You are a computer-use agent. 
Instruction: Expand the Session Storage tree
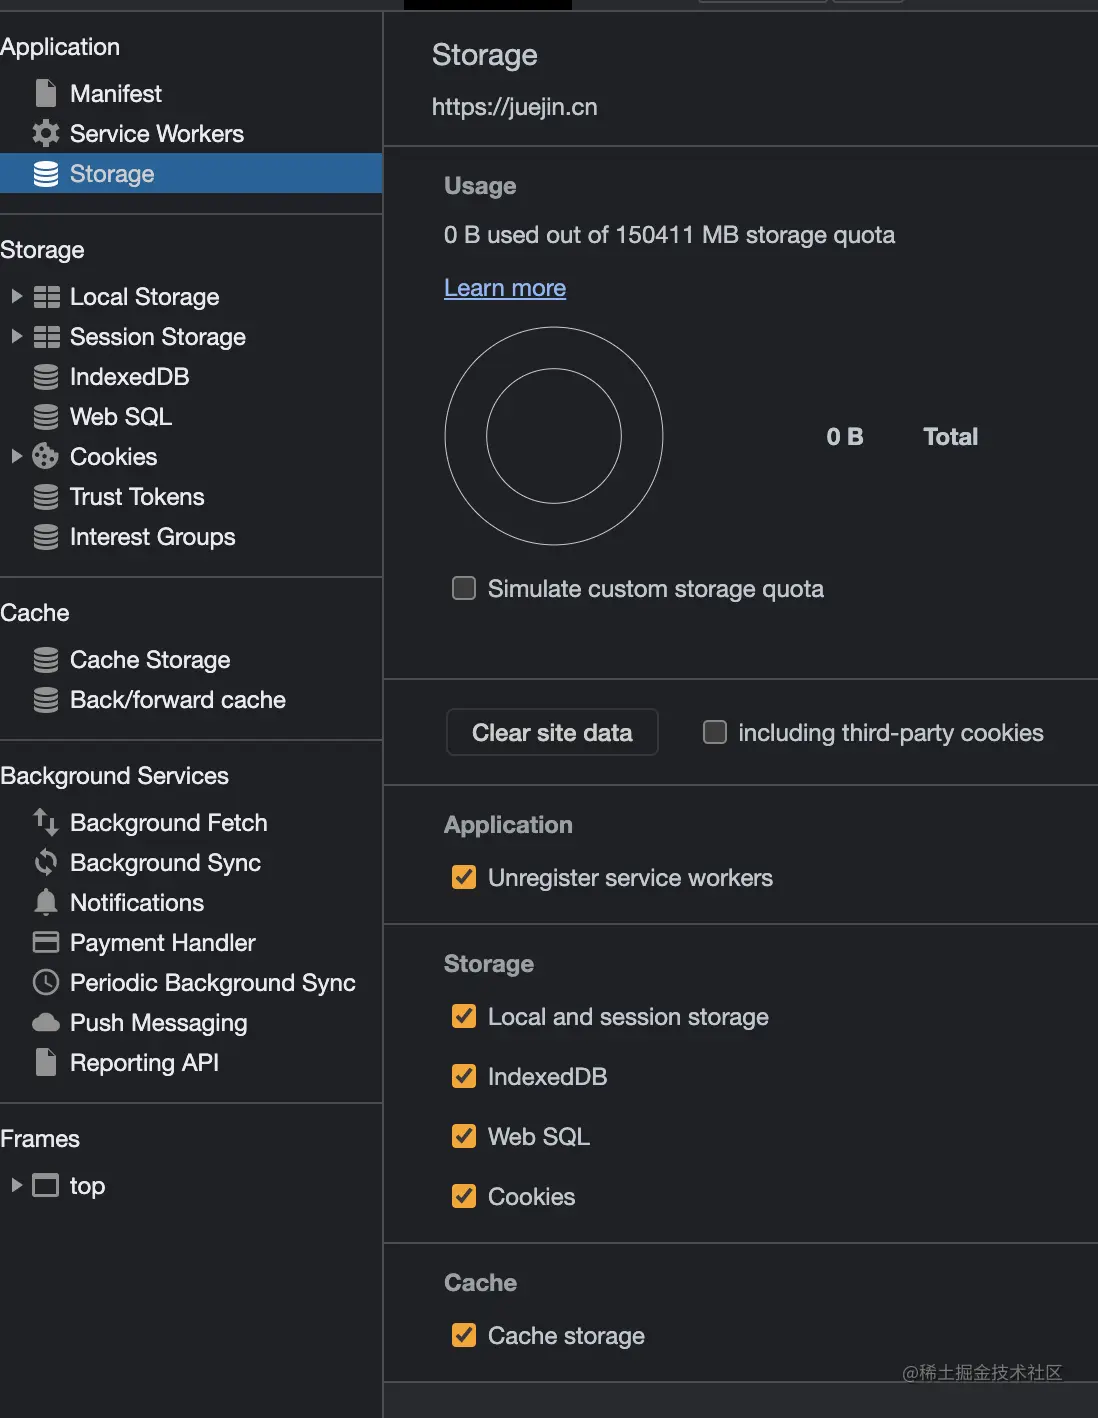point(16,337)
